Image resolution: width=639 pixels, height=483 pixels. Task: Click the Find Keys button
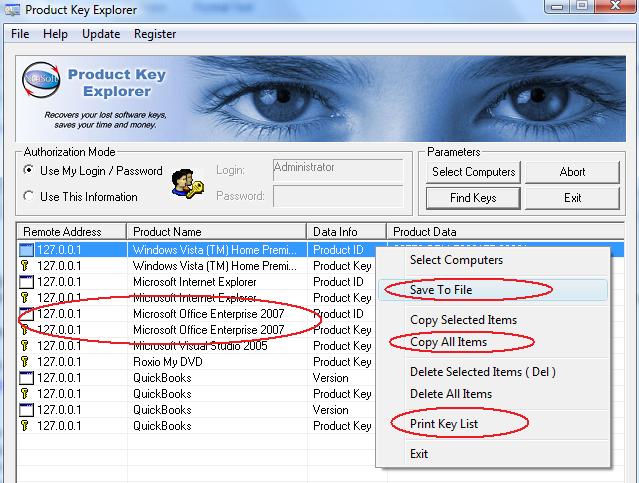[474, 198]
